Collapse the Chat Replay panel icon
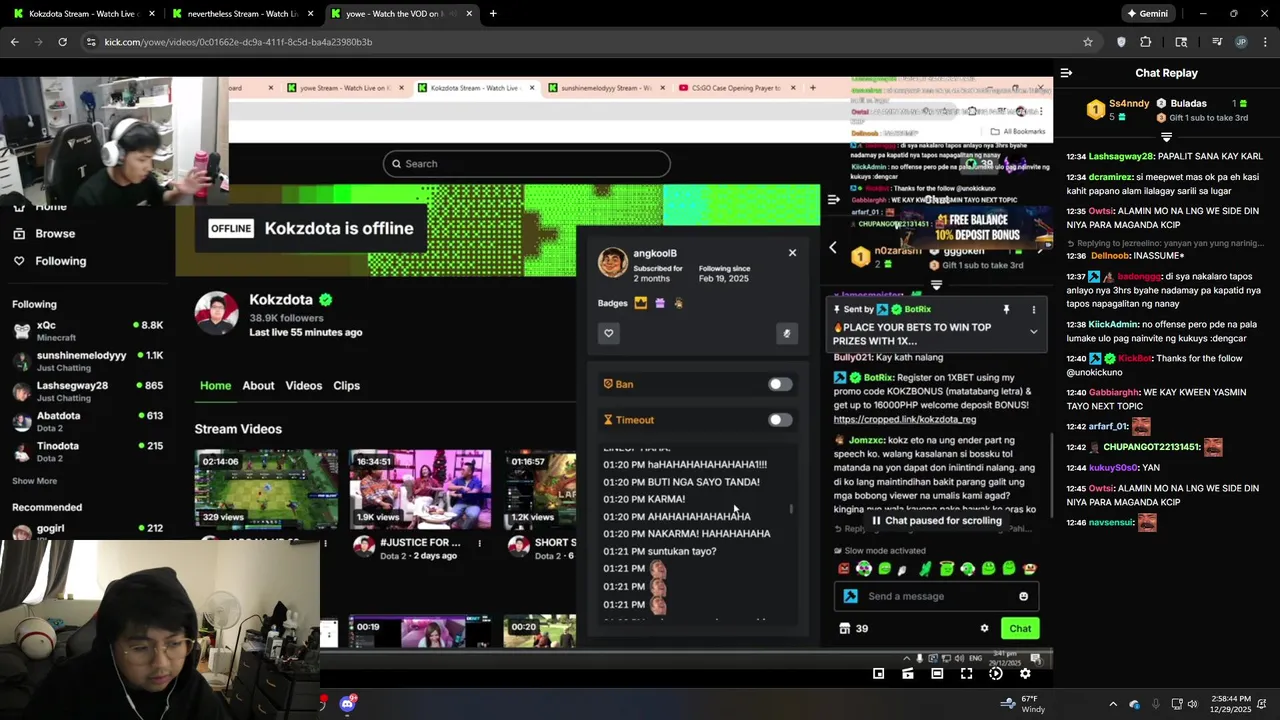The width and height of the screenshot is (1280, 720). pyautogui.click(x=1066, y=73)
